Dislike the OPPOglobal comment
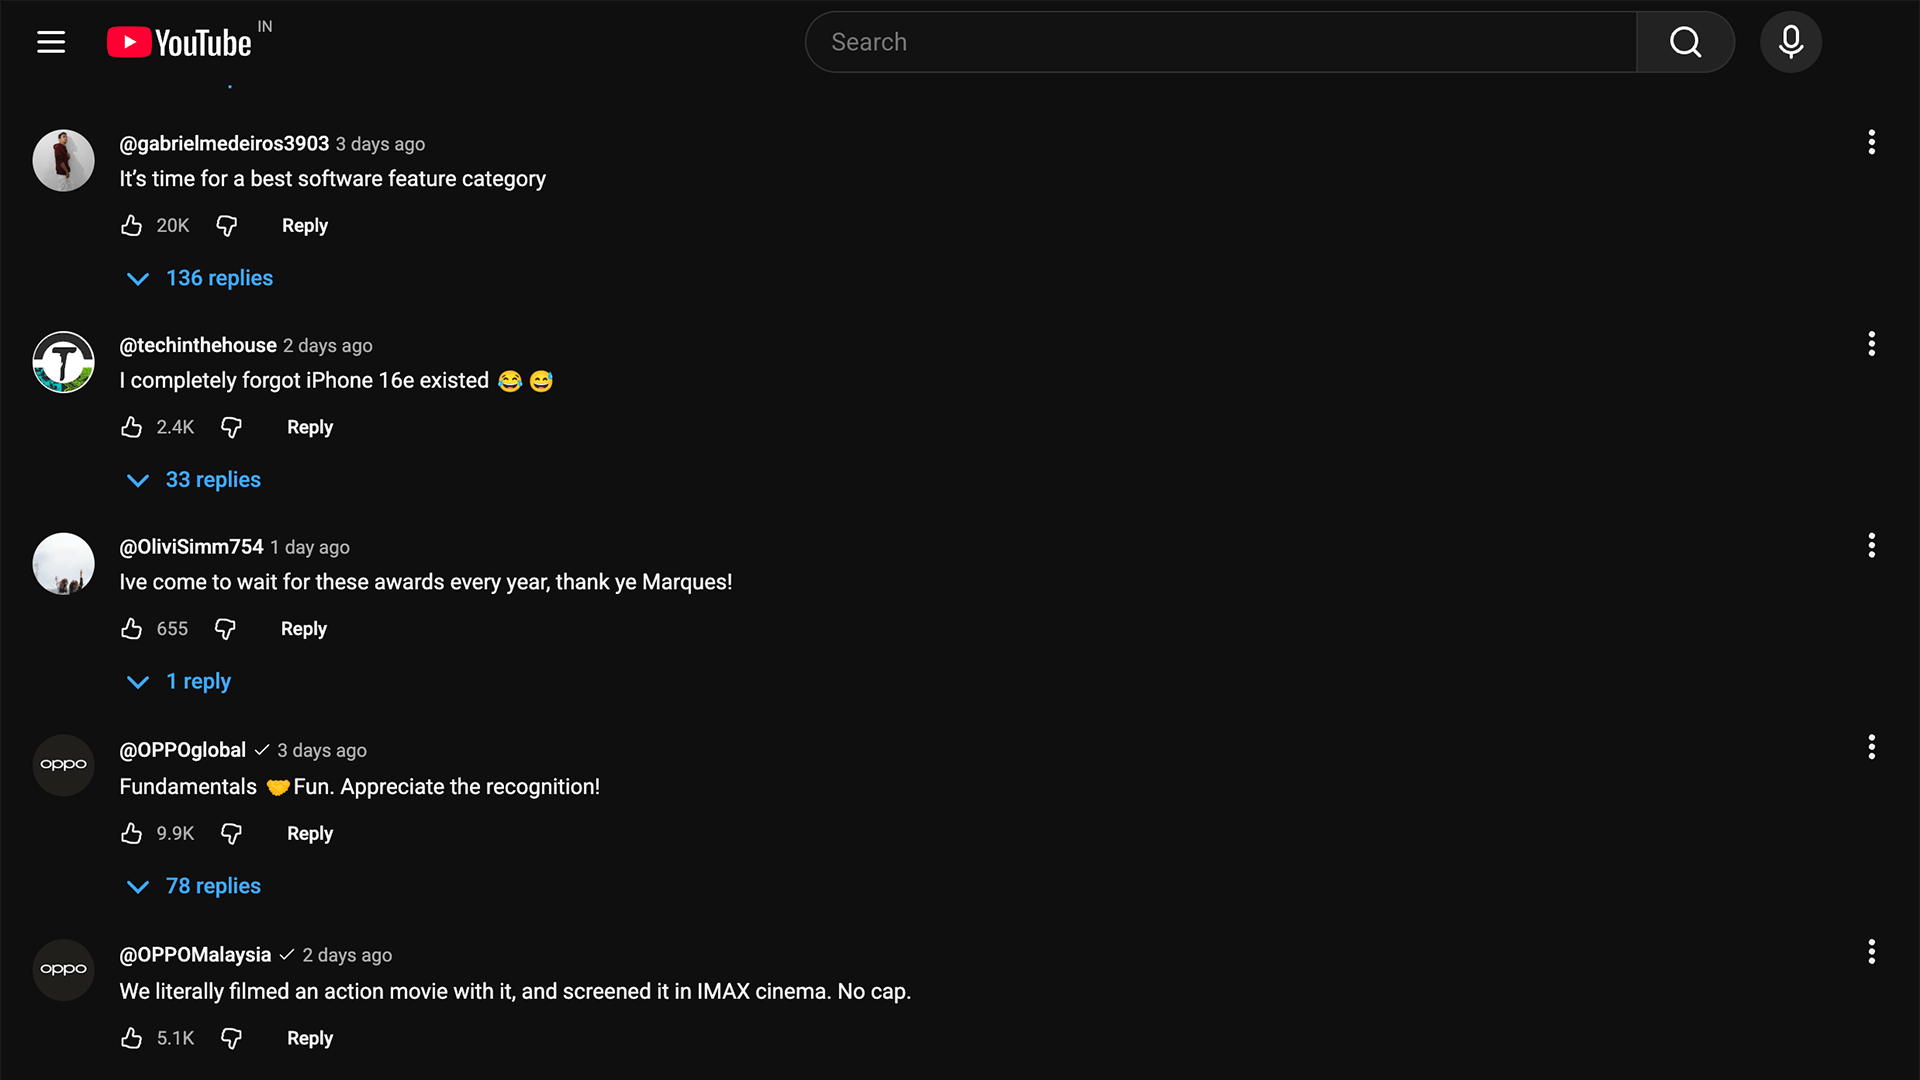Viewport: 1920px width, 1080px height. 231,834
